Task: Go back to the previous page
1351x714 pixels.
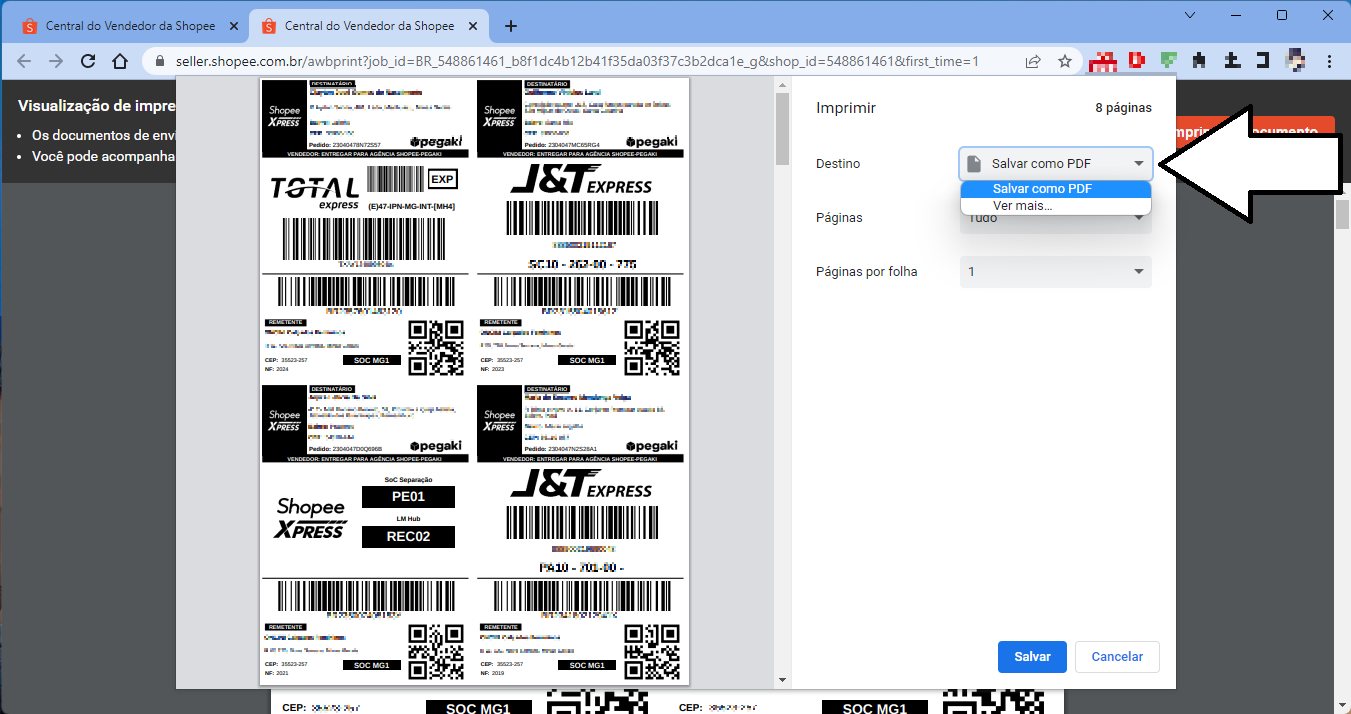Action: coord(24,61)
